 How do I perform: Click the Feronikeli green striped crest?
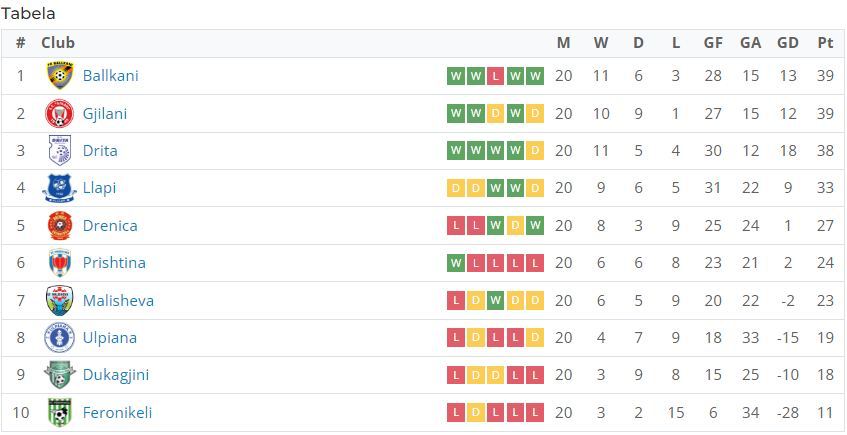click(x=59, y=412)
